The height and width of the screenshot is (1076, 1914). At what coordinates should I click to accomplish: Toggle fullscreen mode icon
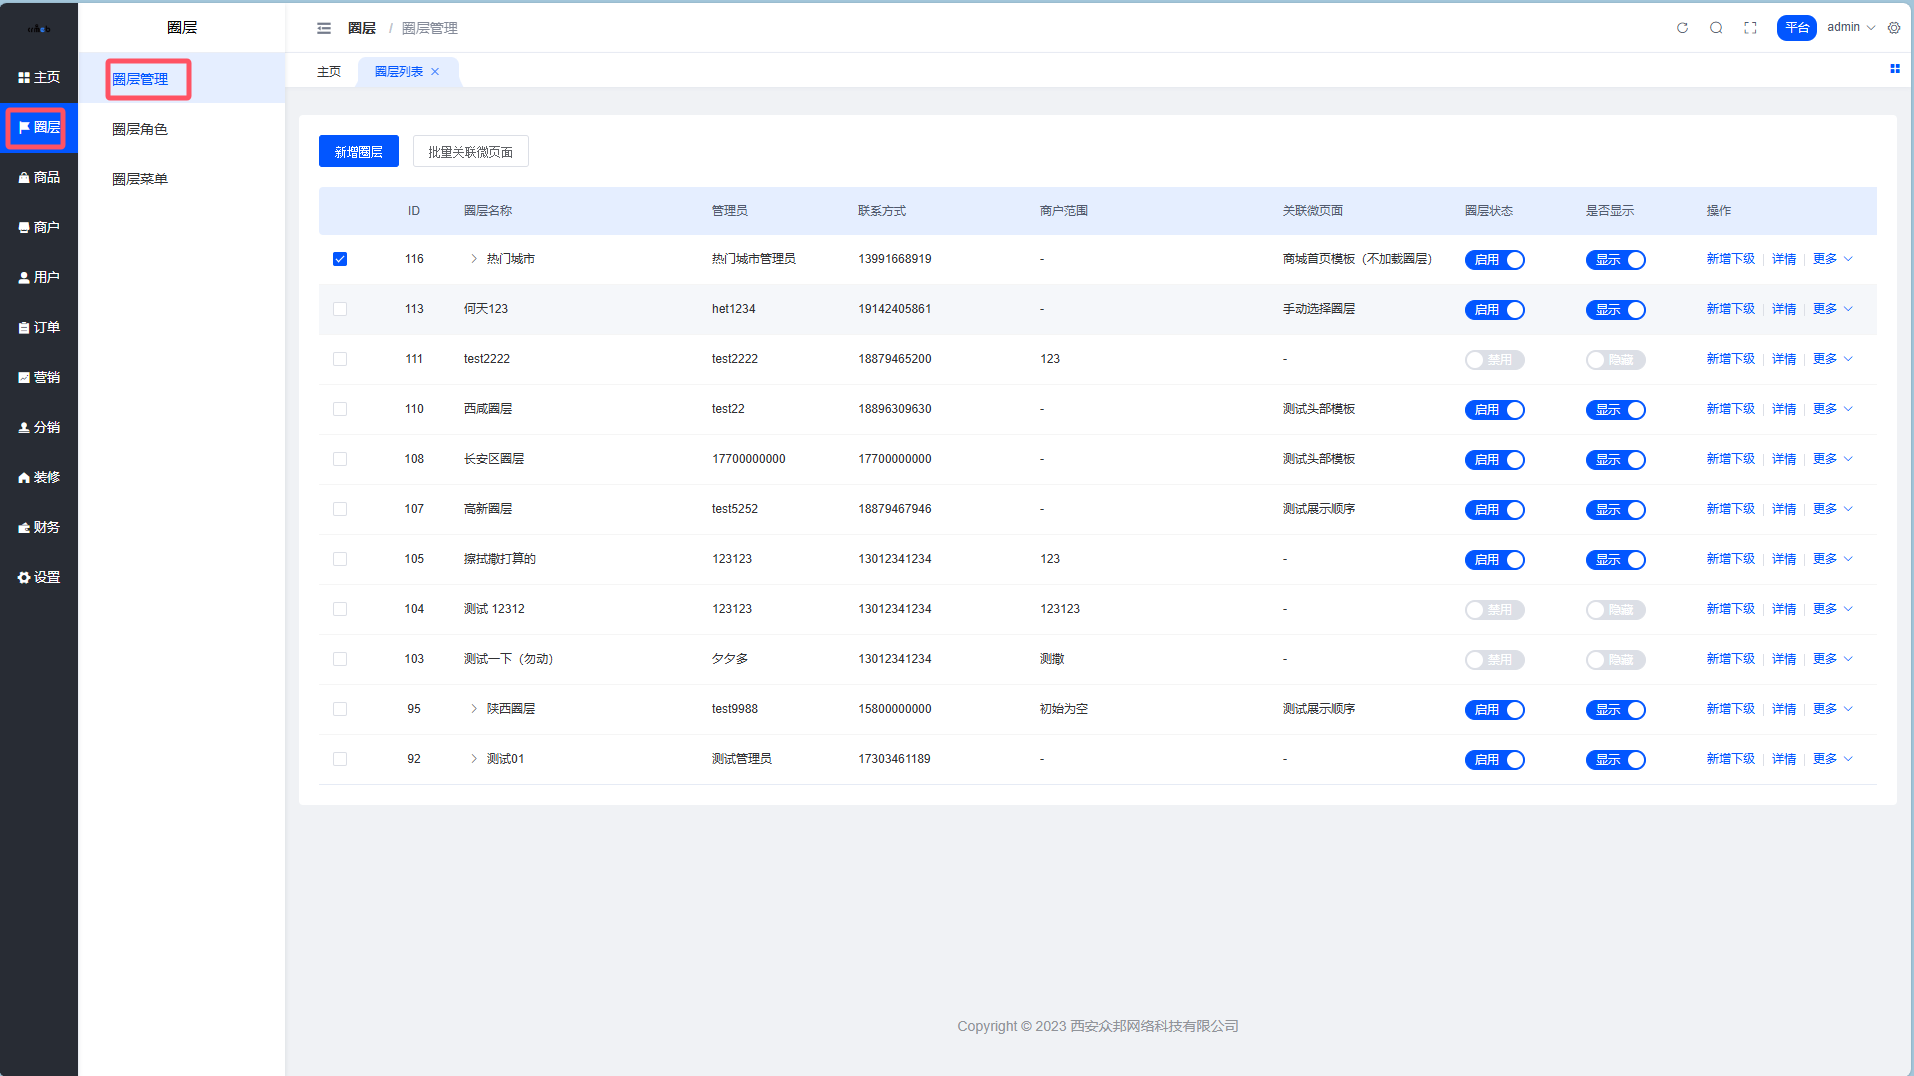tap(1750, 28)
